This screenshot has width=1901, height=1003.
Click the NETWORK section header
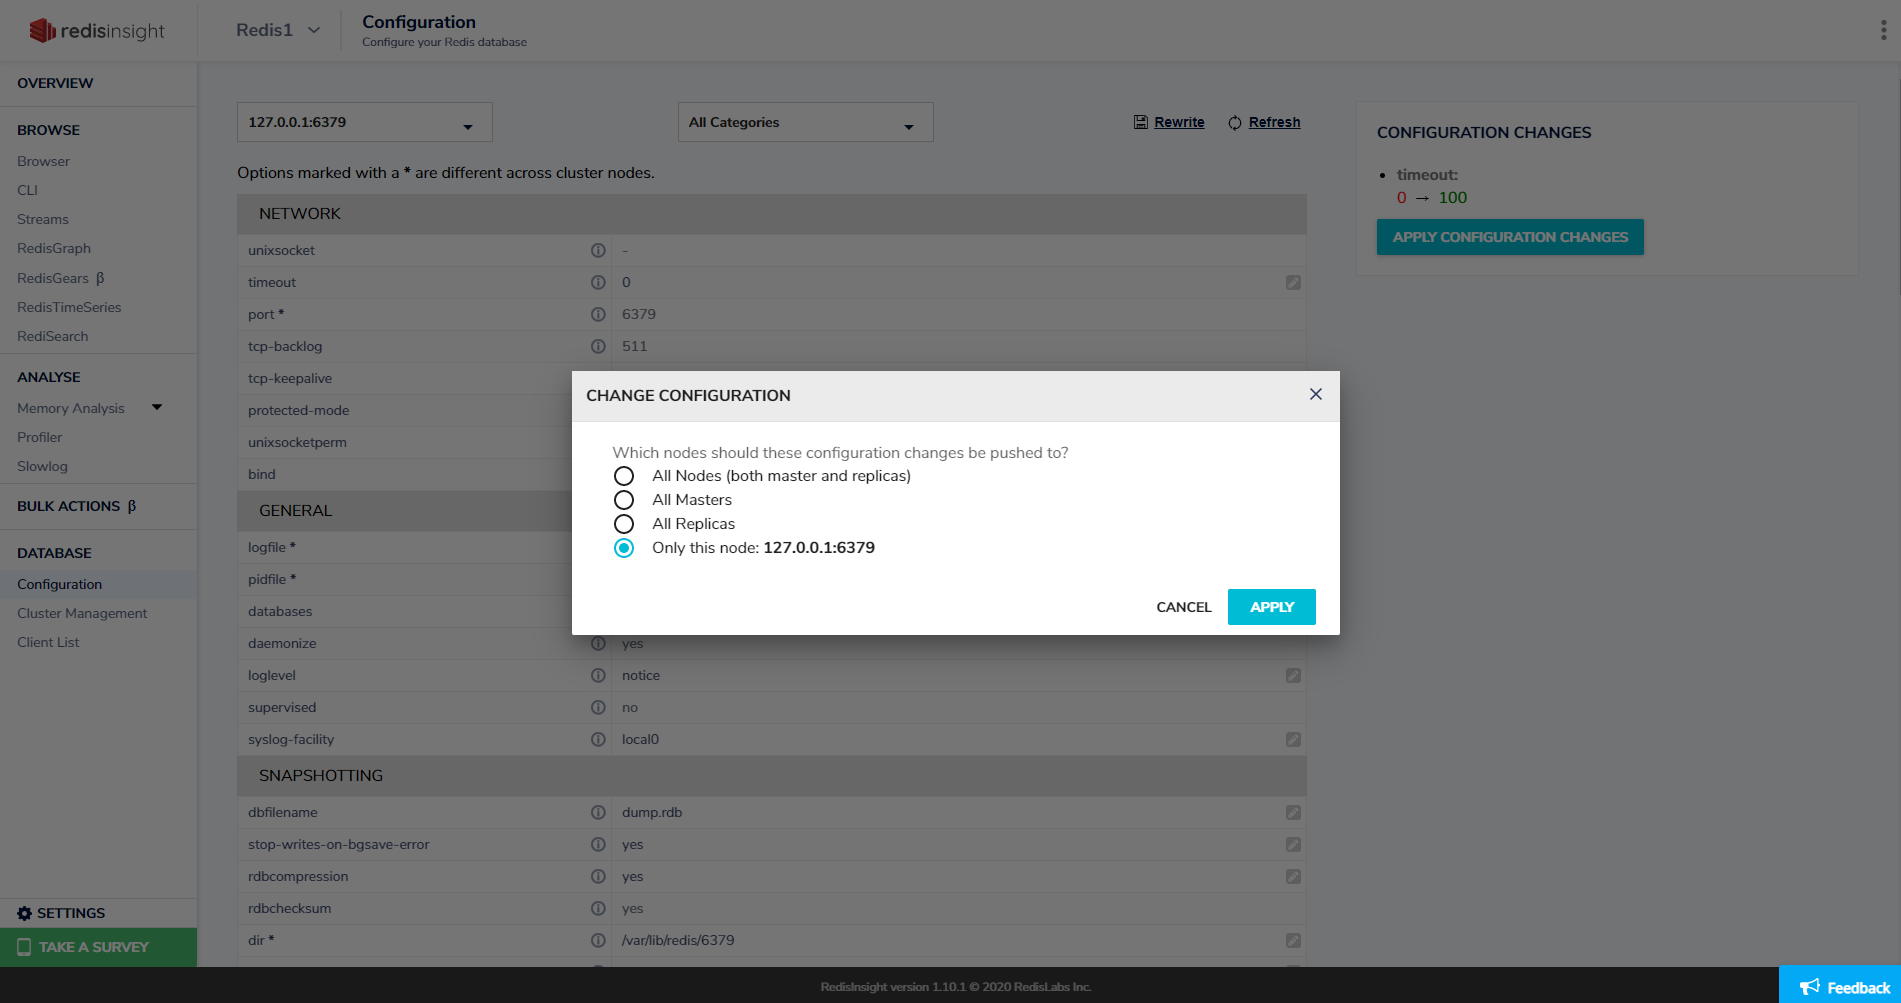(x=772, y=214)
